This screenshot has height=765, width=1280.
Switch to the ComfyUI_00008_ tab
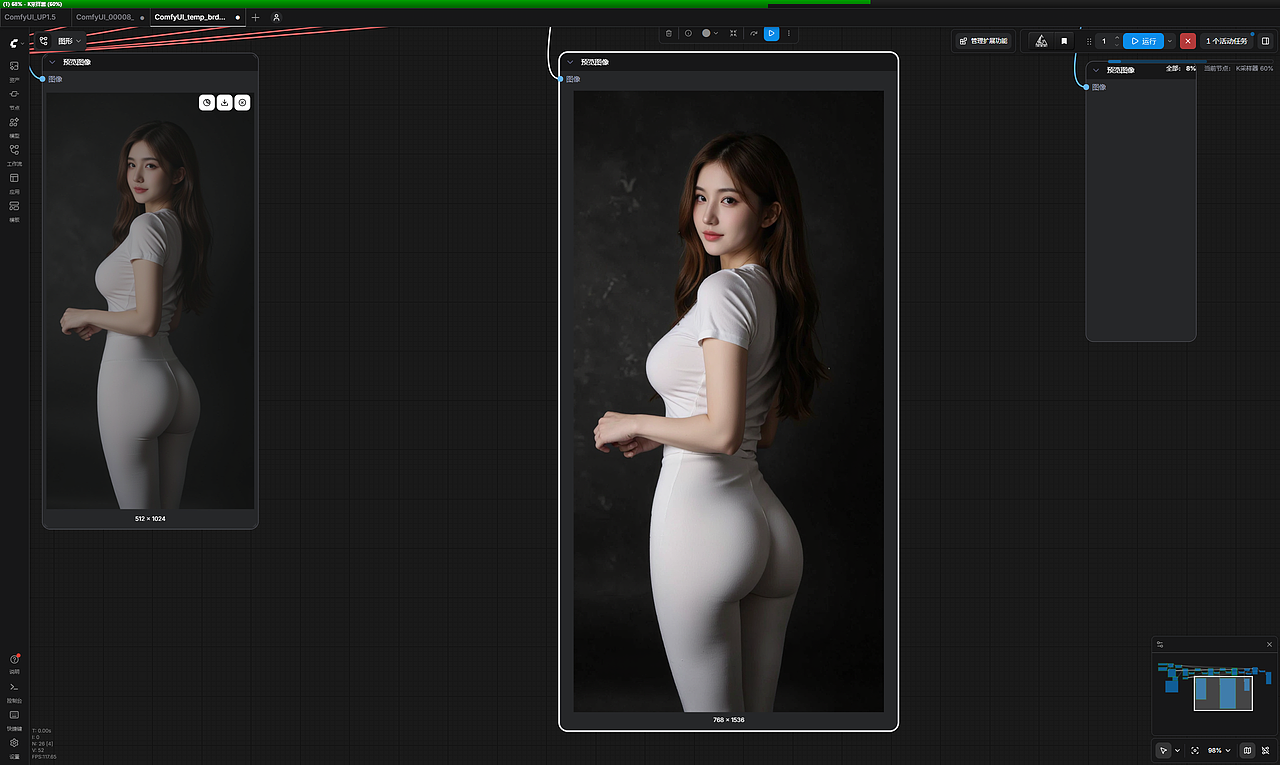[x=109, y=17]
